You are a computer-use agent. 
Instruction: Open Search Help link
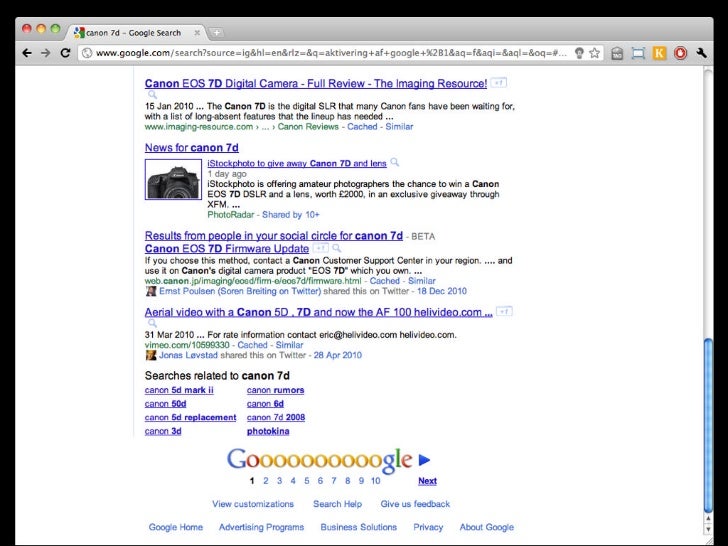coord(338,504)
